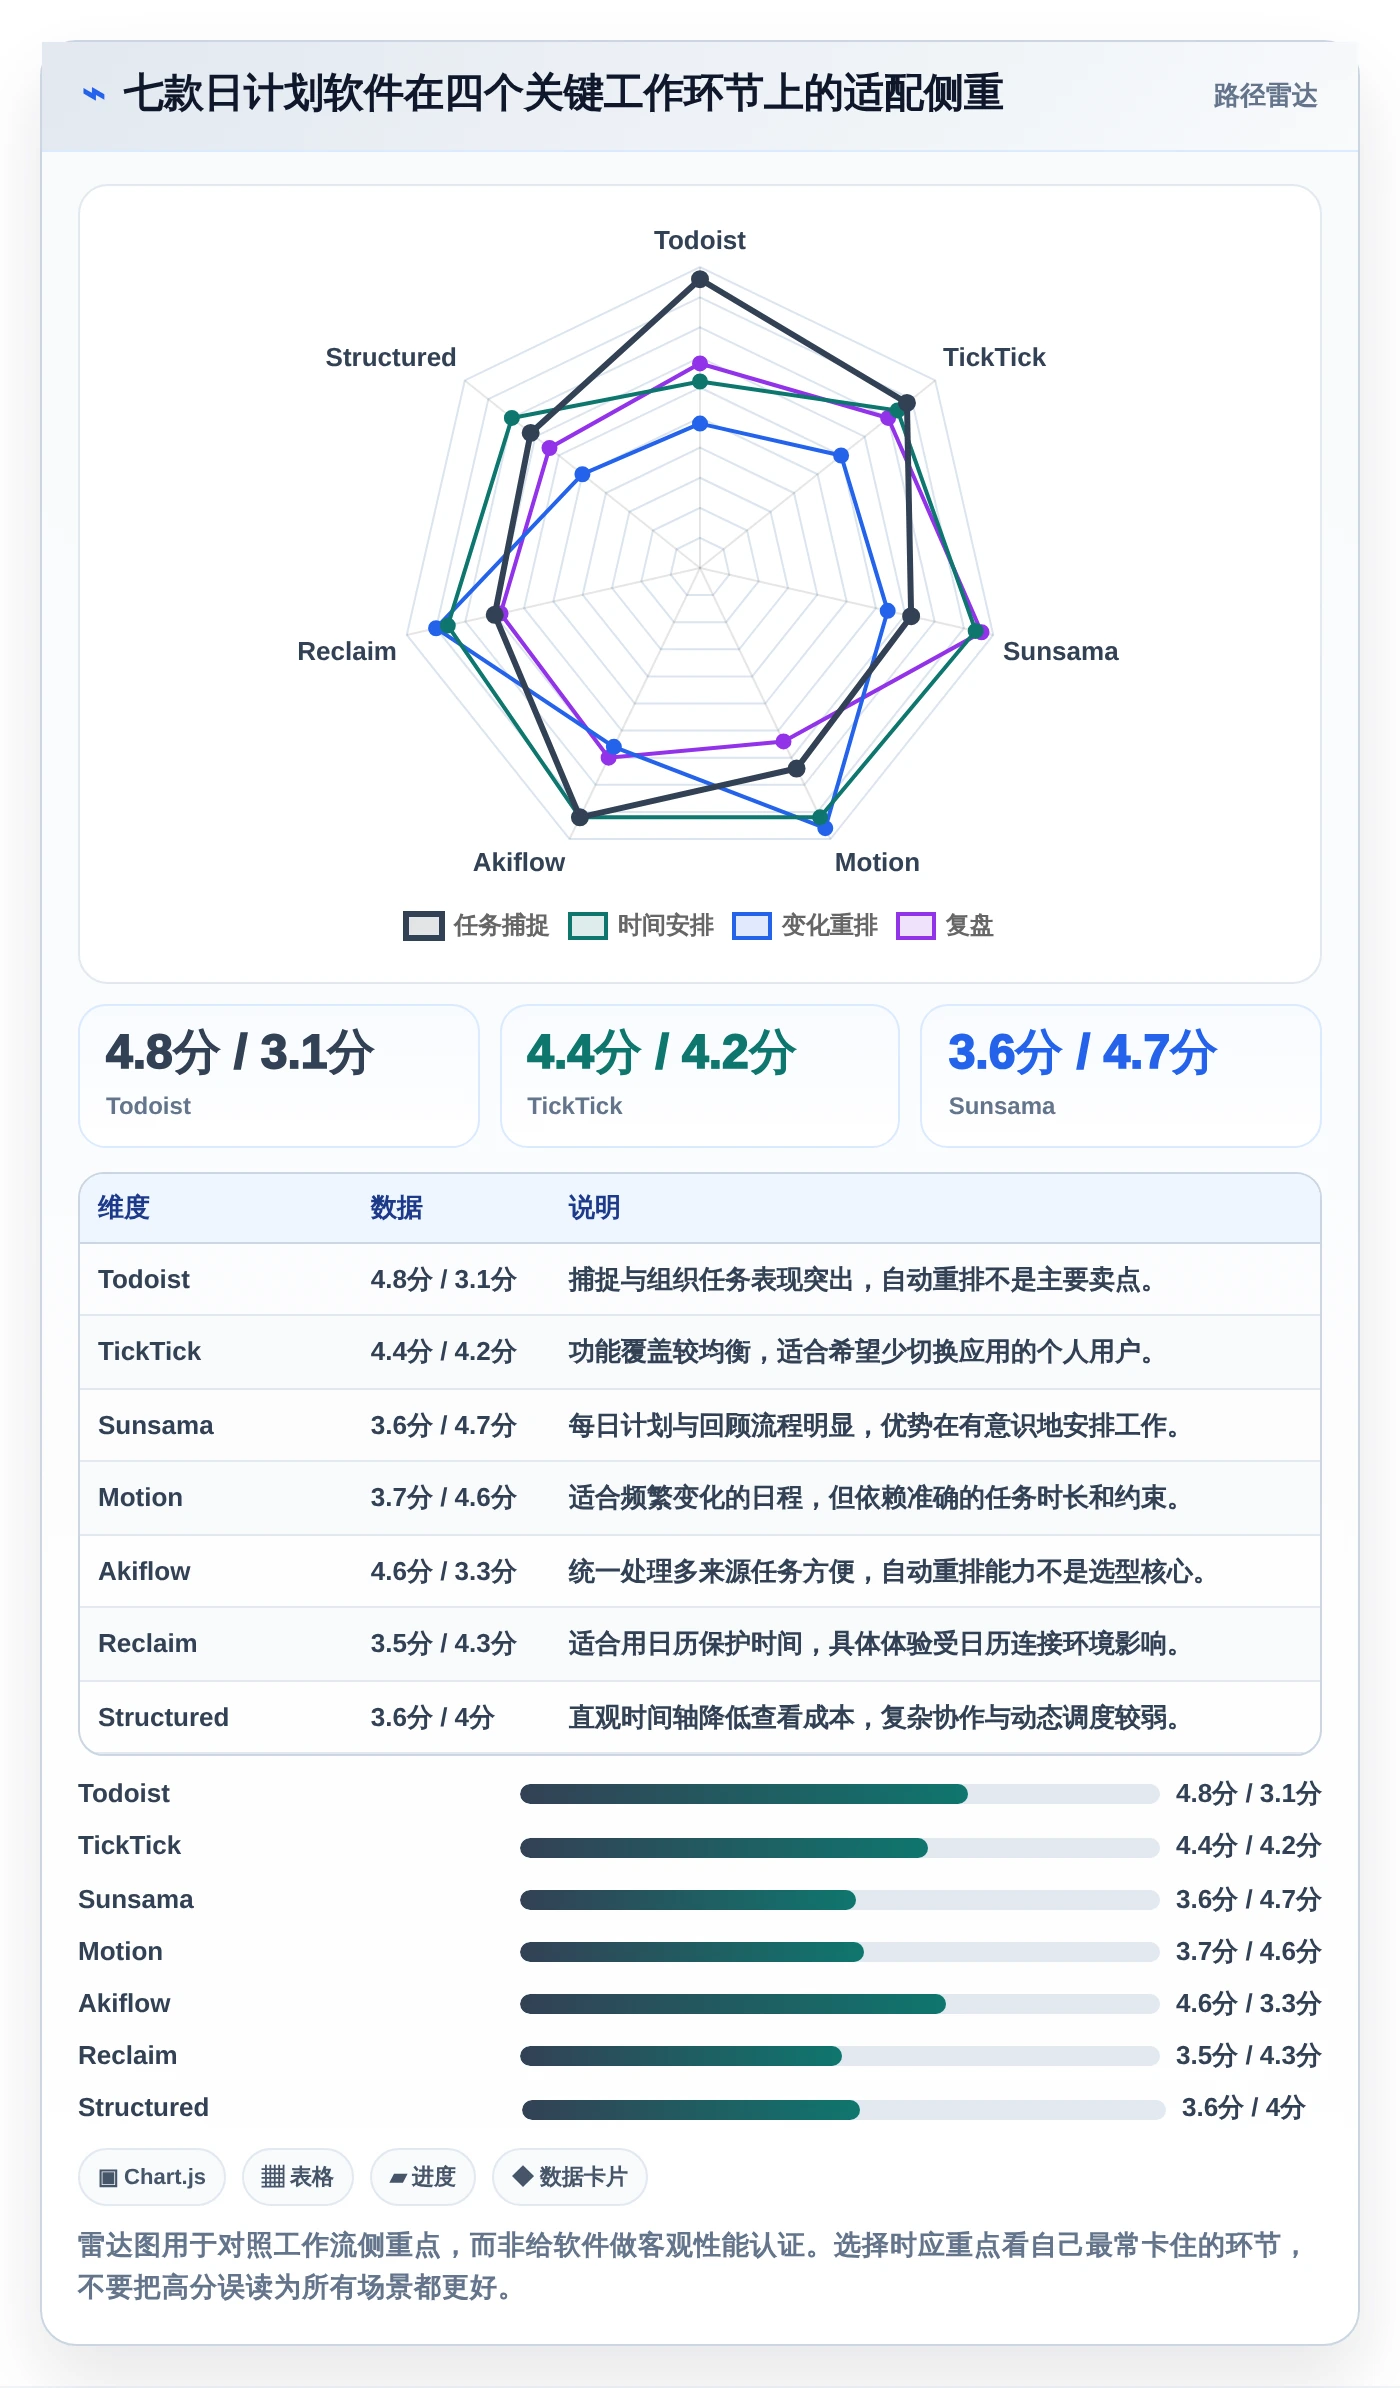The image size is (1400, 2388).
Task: Select the TickTick row in the table
Action: click(700, 1352)
